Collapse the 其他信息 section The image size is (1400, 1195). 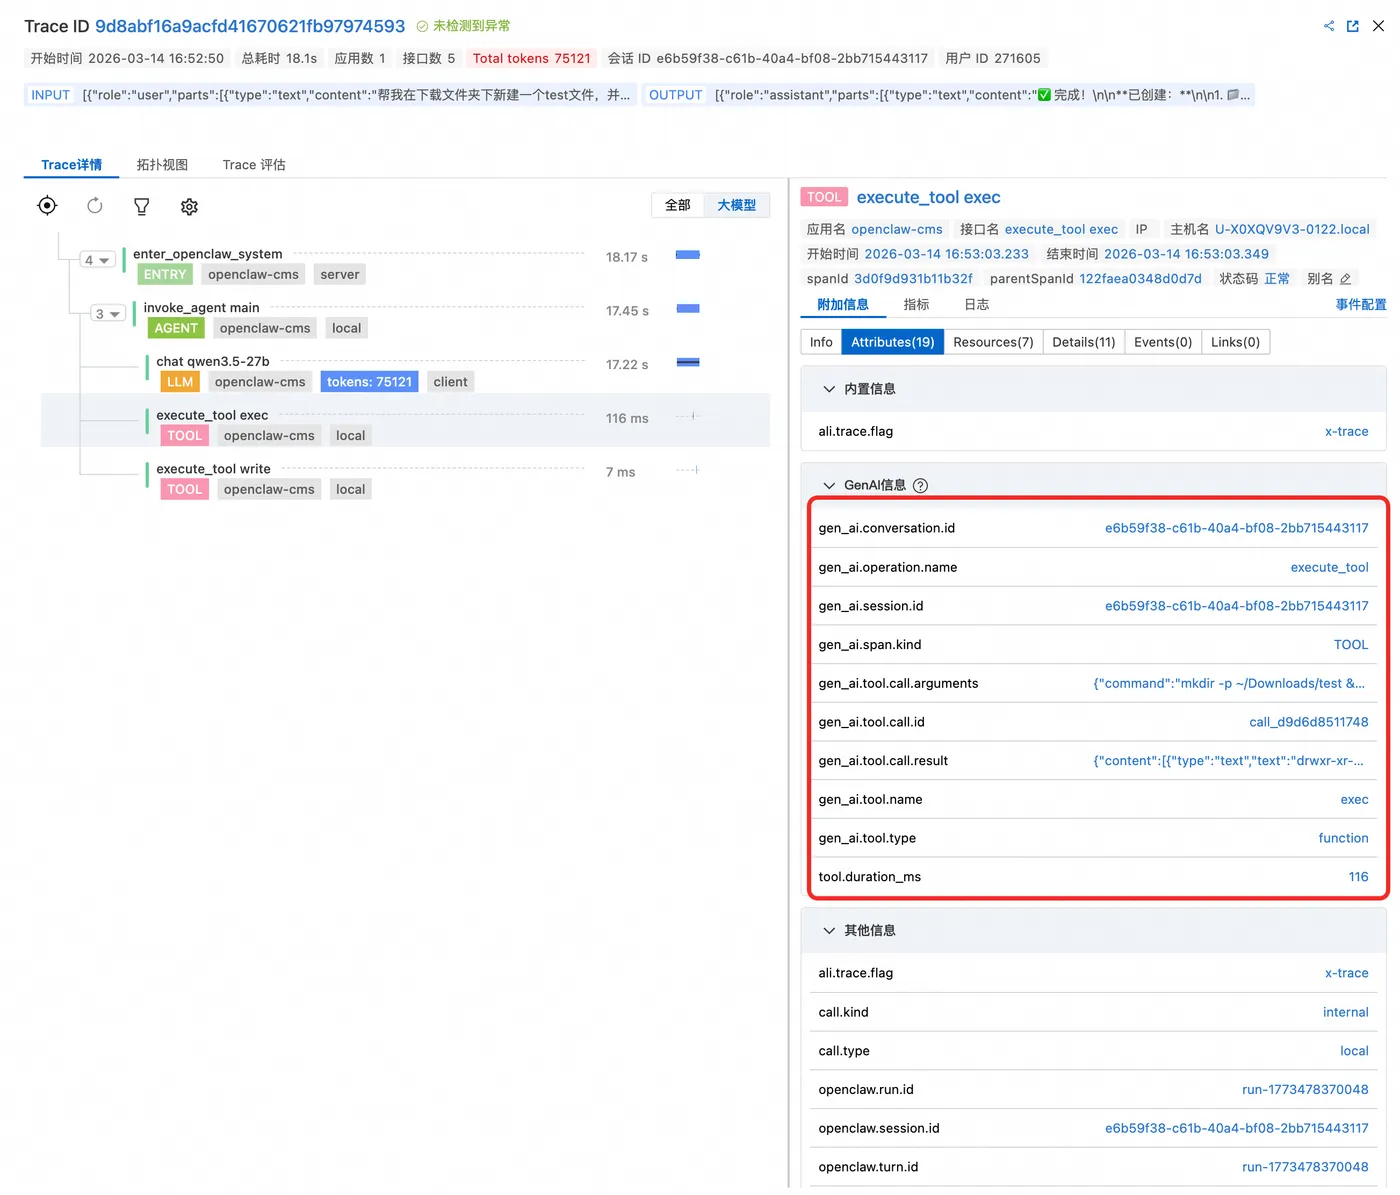(x=829, y=931)
